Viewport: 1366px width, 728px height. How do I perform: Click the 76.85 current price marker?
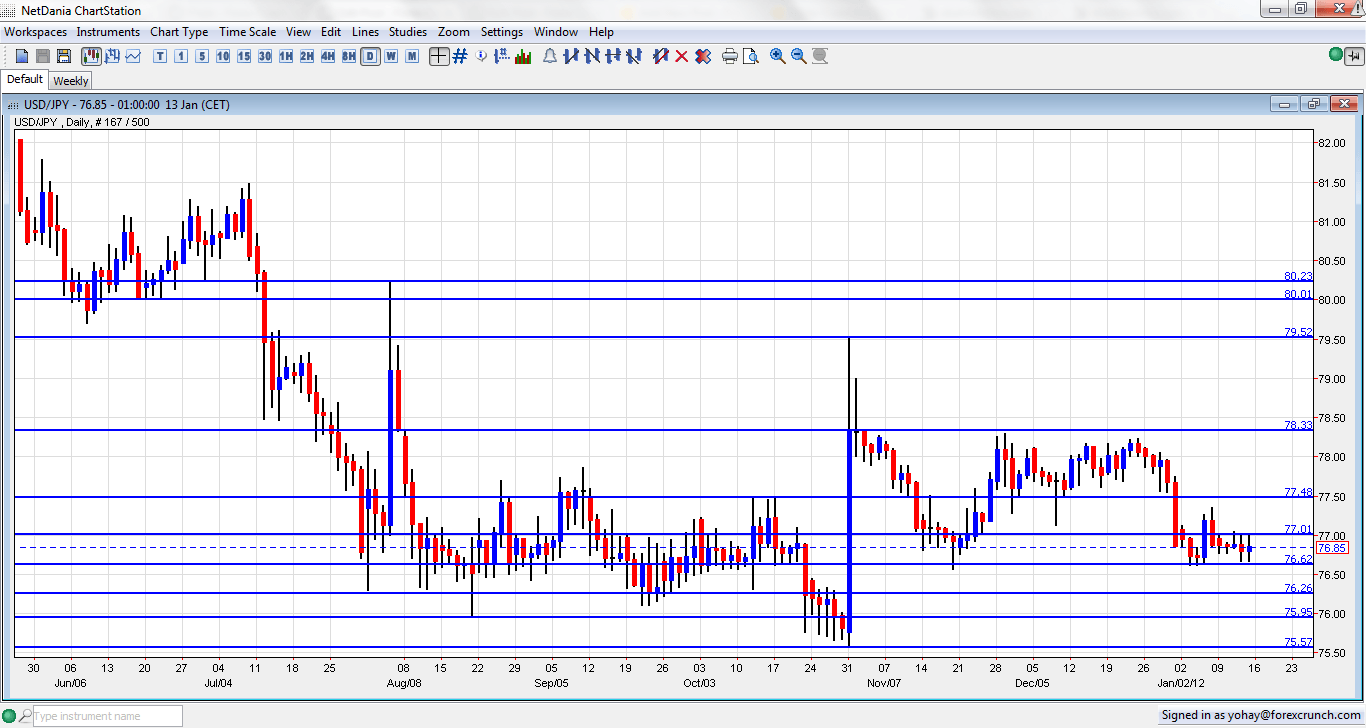(1332, 548)
